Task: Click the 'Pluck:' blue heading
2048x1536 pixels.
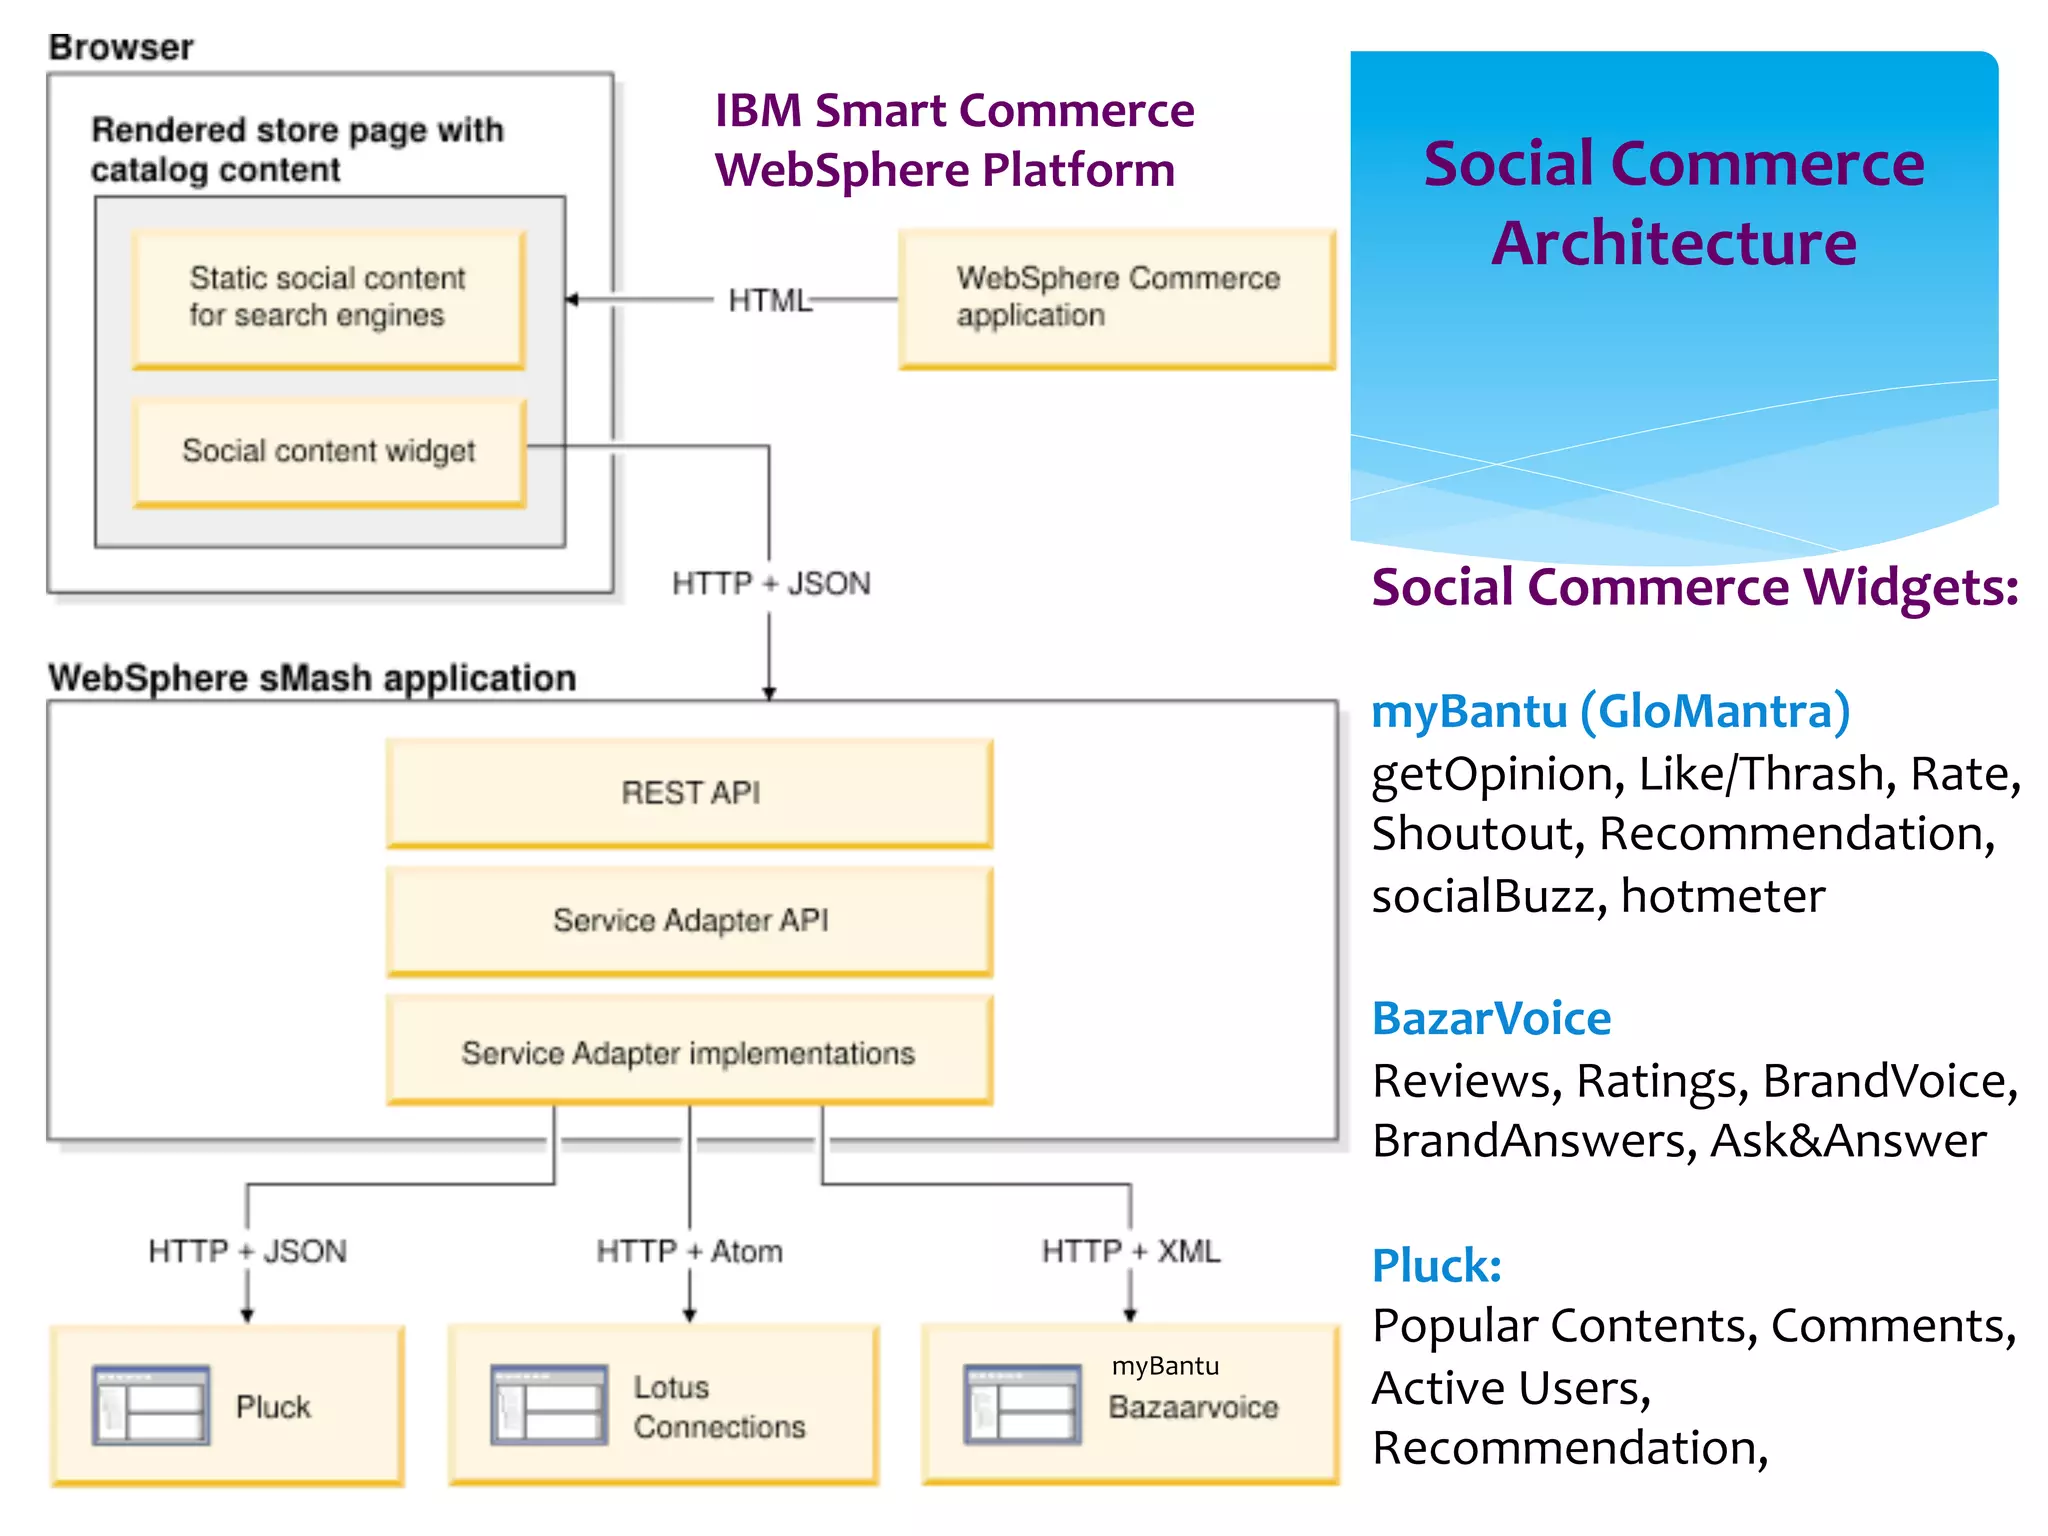Action: (1437, 1266)
